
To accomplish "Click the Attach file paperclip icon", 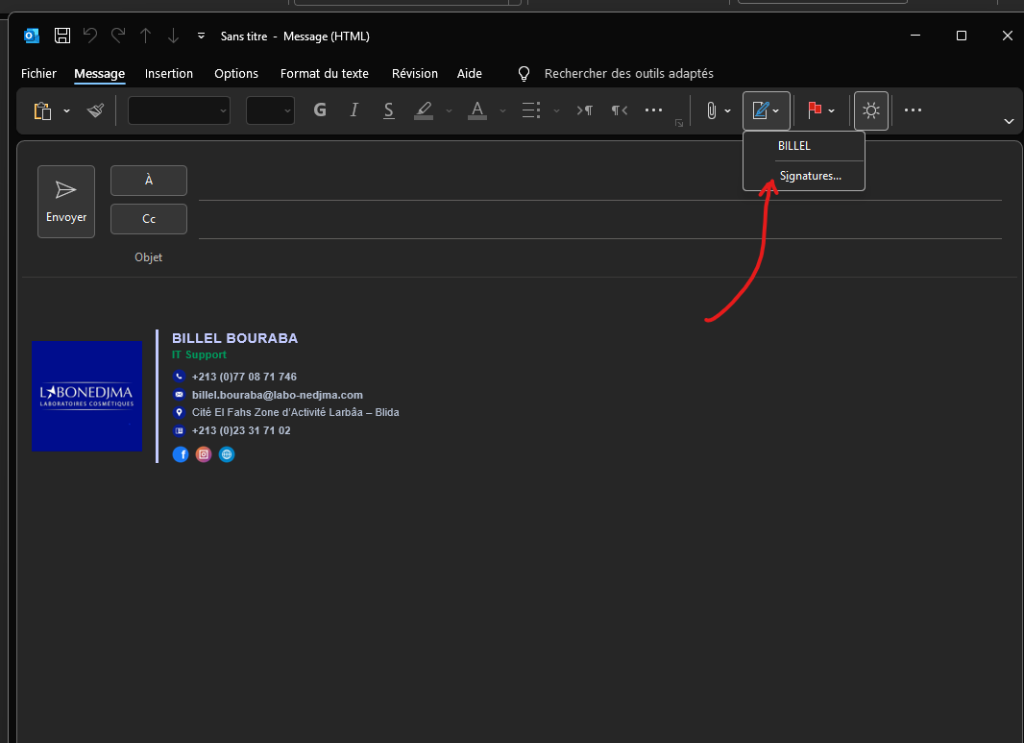I will (x=712, y=111).
